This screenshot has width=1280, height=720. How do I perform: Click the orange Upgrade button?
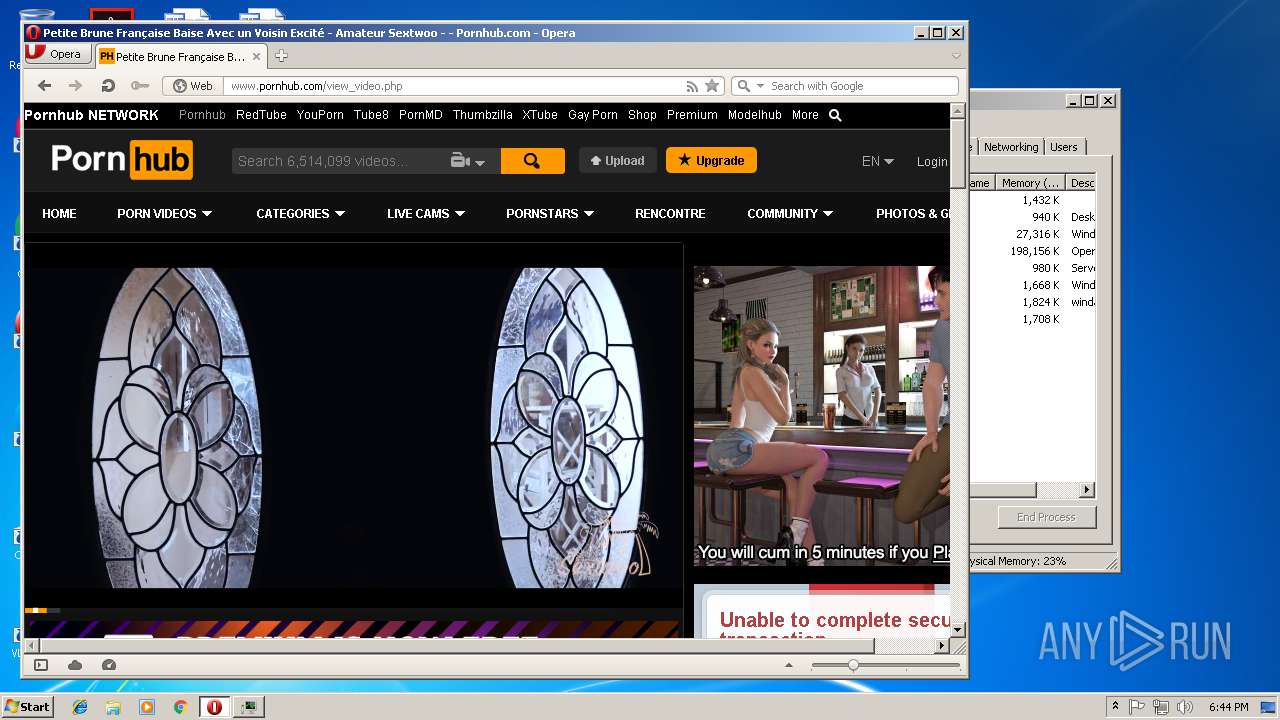[x=711, y=160]
